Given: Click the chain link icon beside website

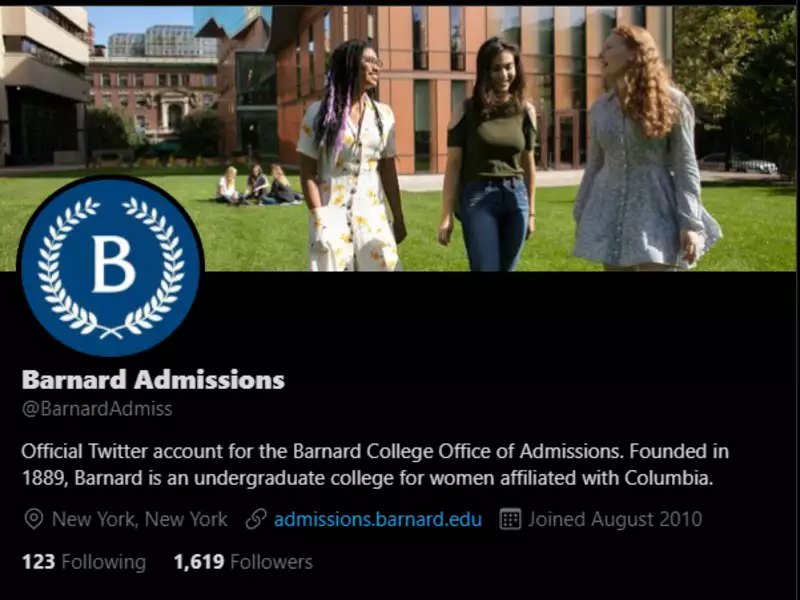Looking at the screenshot, I should pyautogui.click(x=256, y=519).
